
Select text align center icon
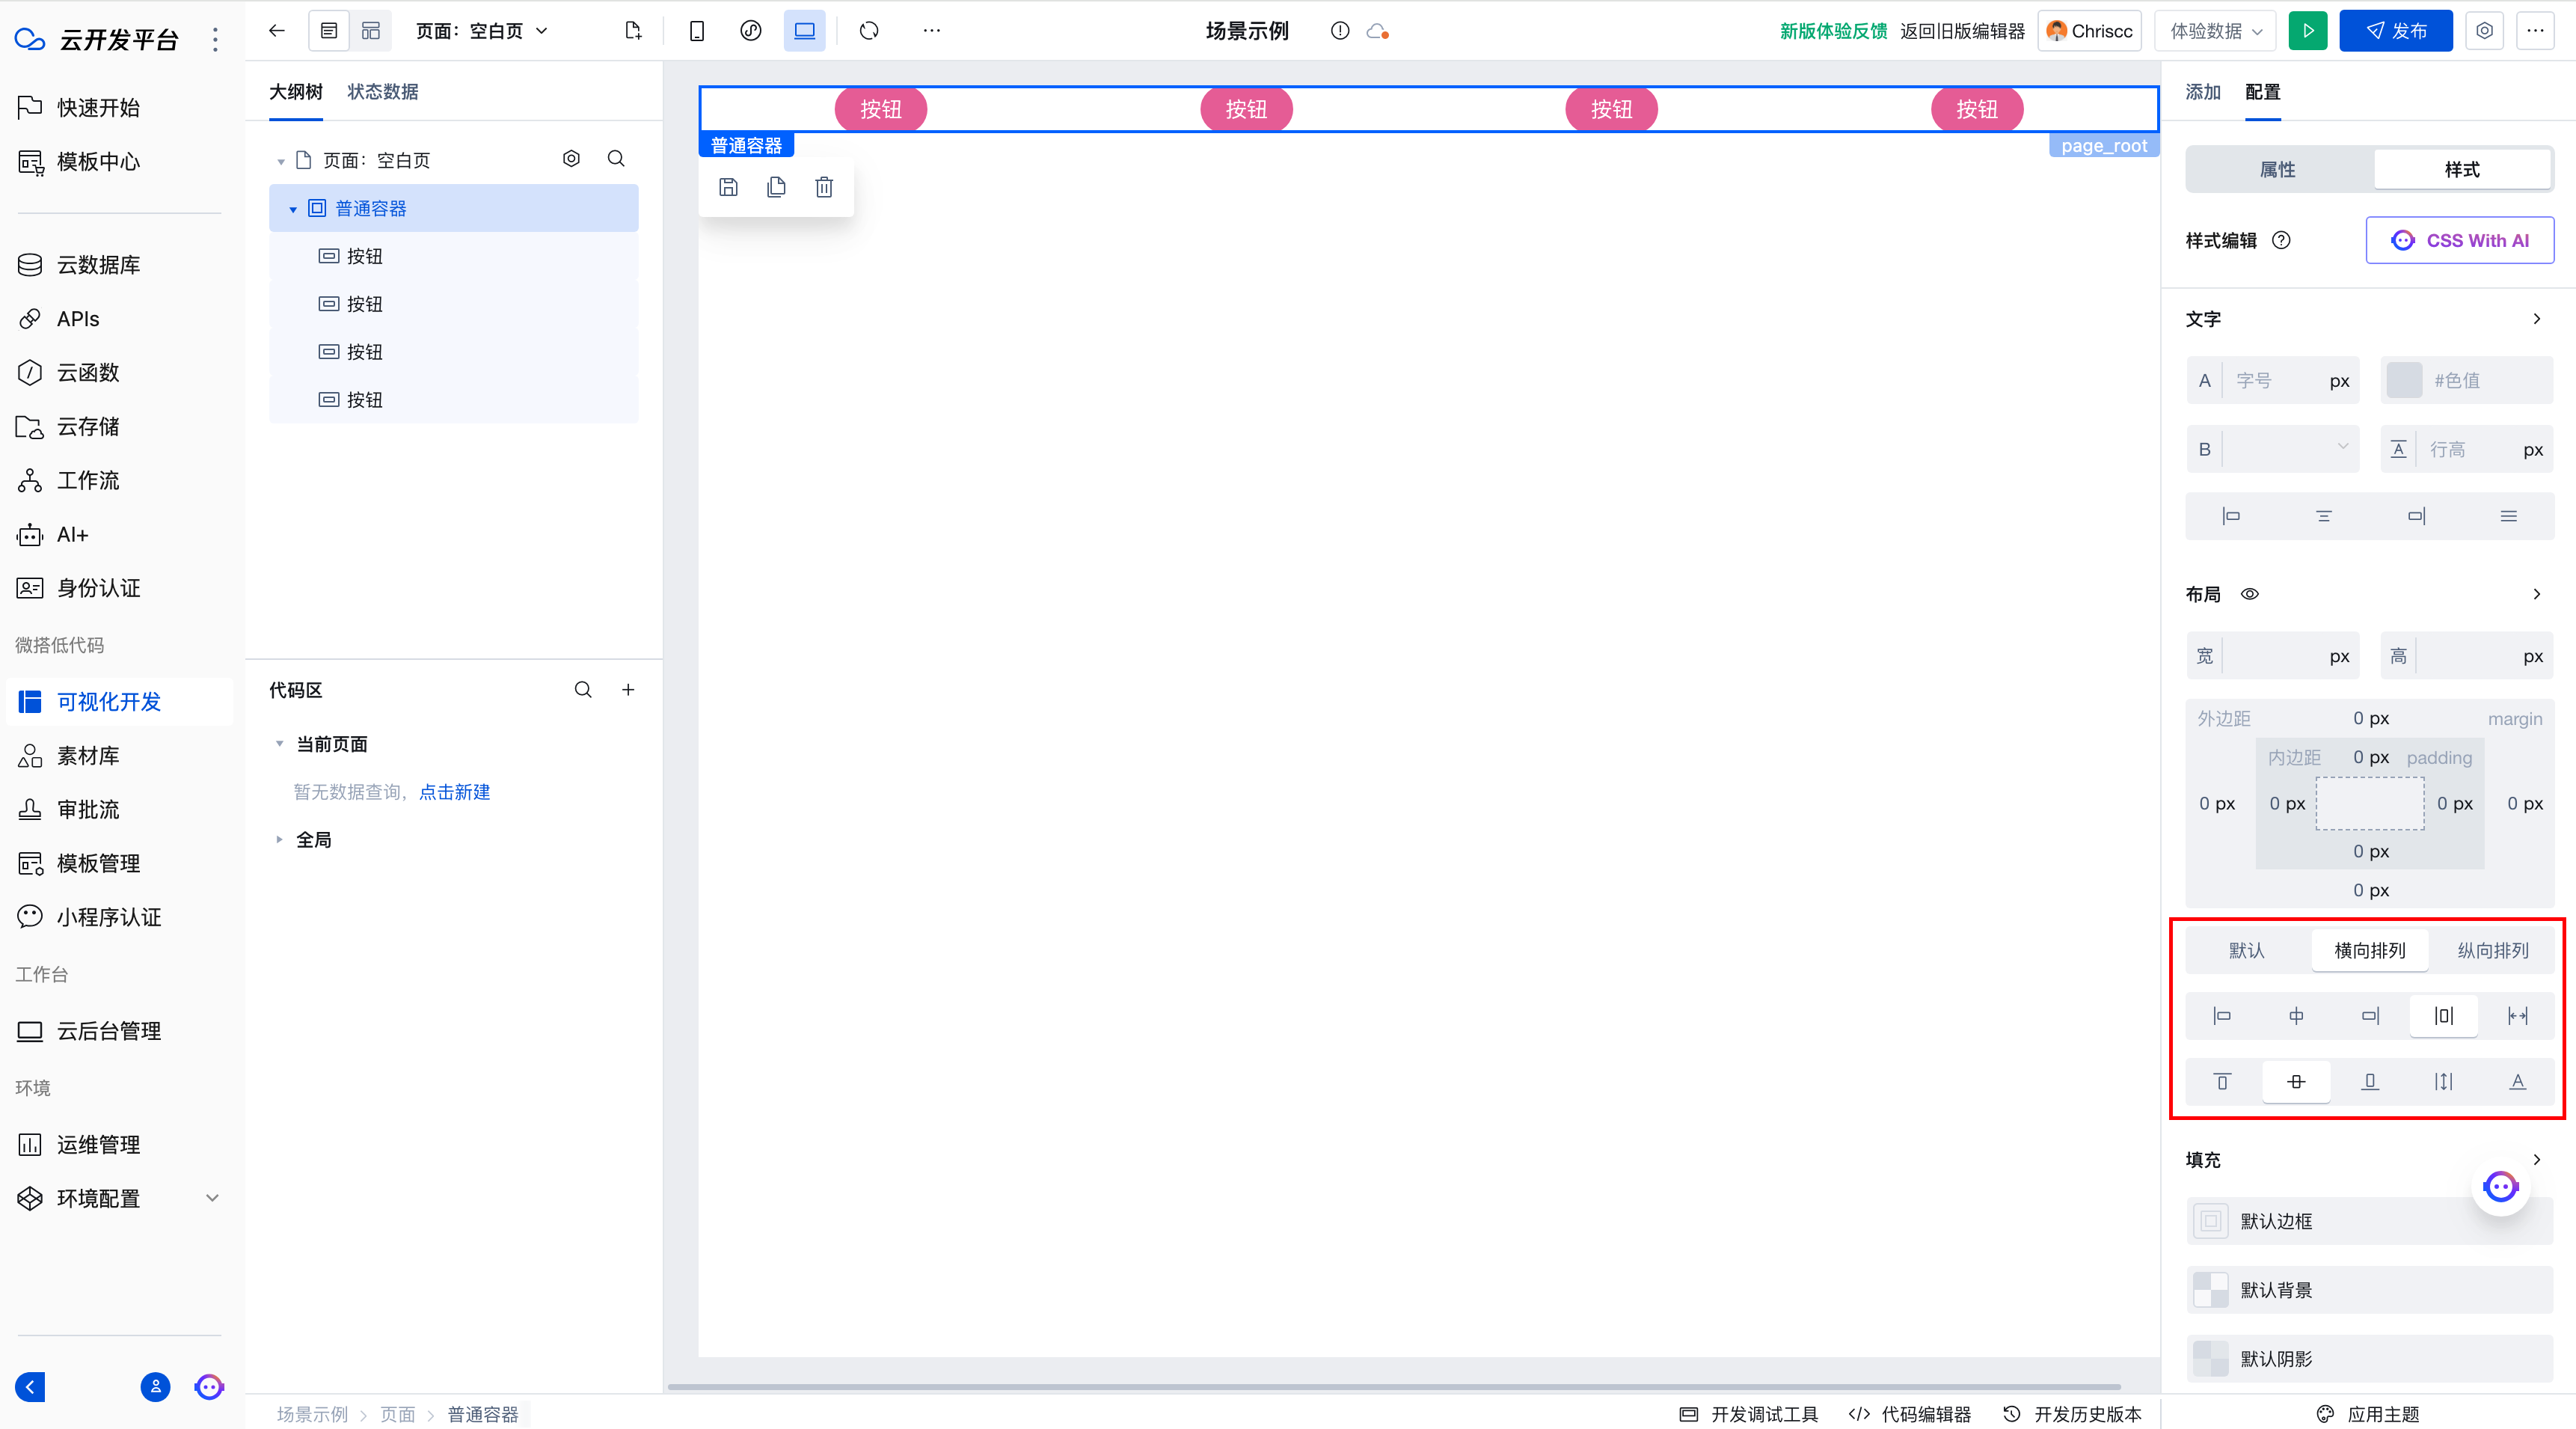(x=2324, y=516)
